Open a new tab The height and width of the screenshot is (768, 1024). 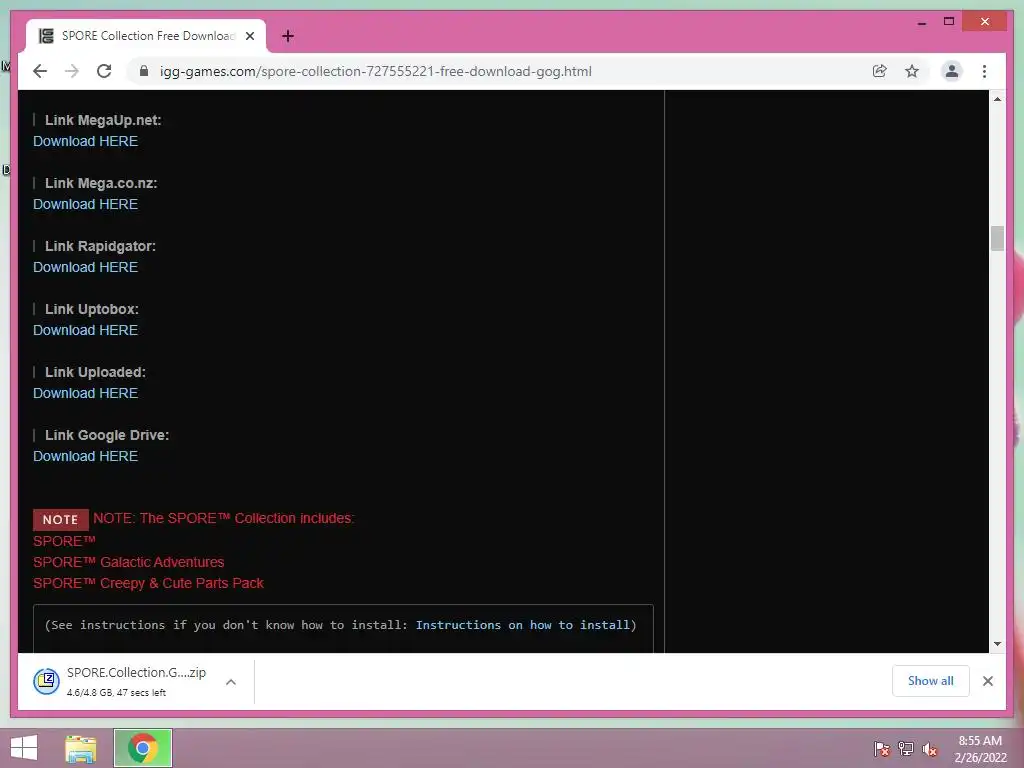coord(287,36)
